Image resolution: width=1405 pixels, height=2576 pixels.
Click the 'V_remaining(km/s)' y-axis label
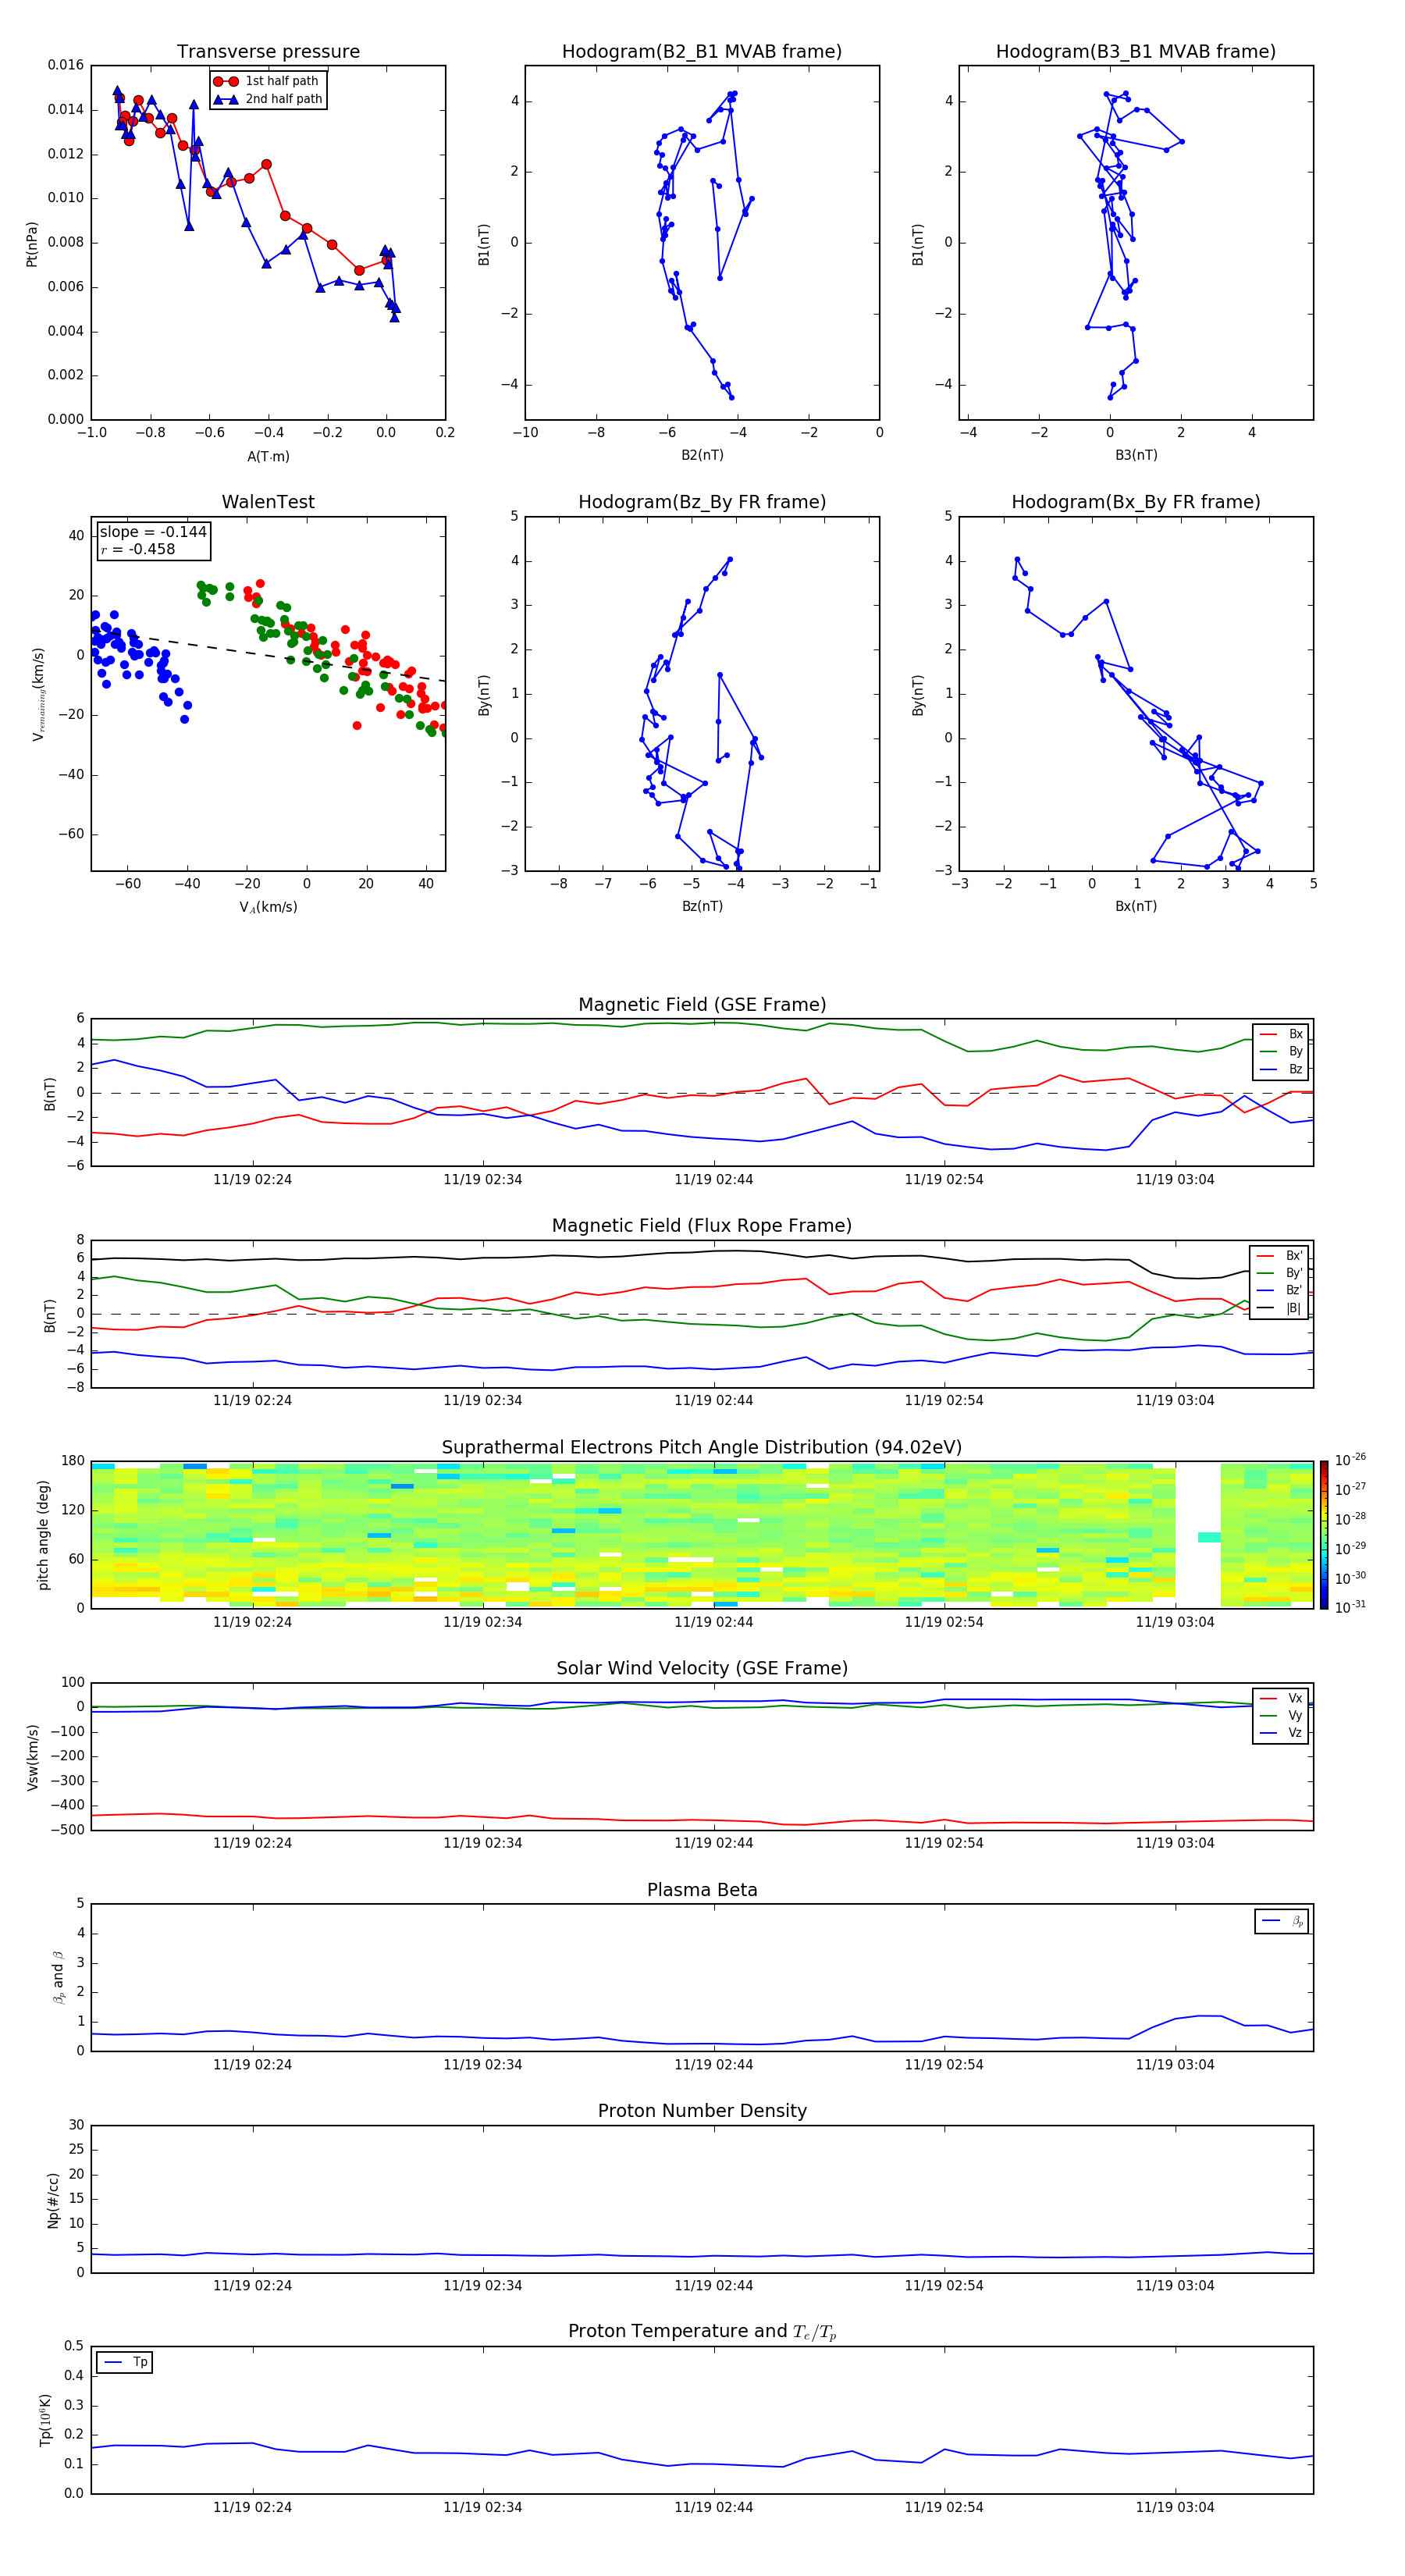coord(38,694)
